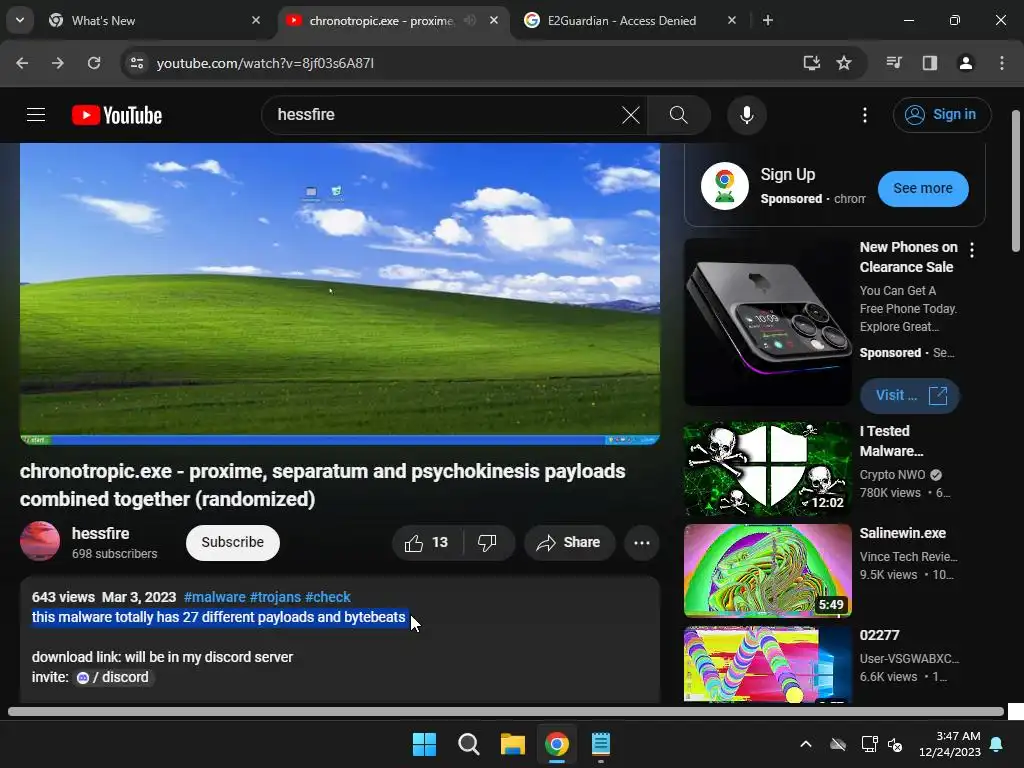The width and height of the screenshot is (1024, 768).
Task: Close the What's New tab
Action: (256, 20)
